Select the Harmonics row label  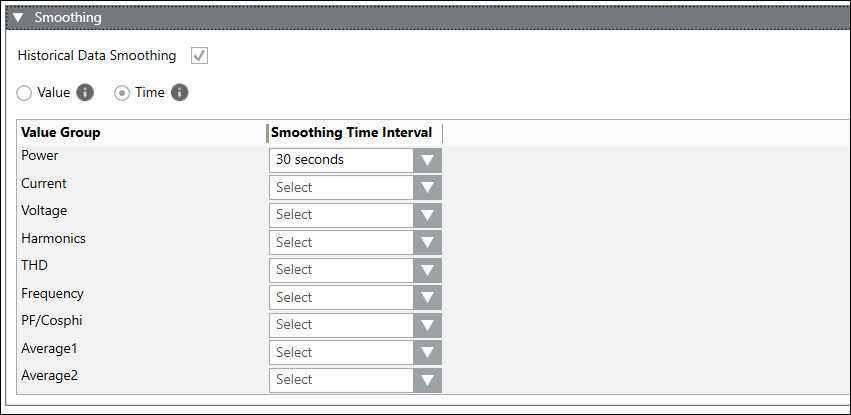pyautogui.click(x=53, y=239)
